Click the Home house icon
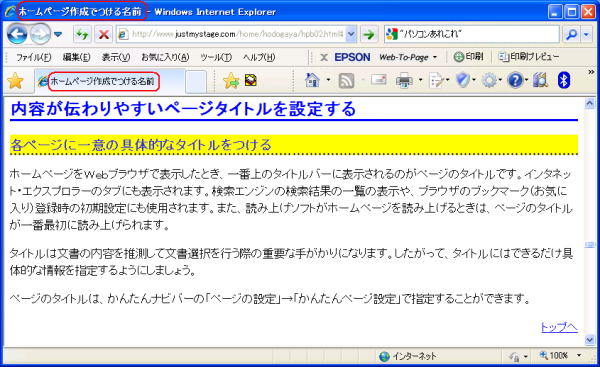 312,80
